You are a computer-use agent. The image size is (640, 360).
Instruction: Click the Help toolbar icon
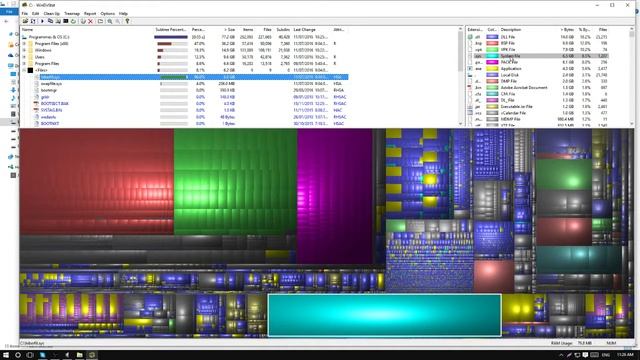click(x=127, y=21)
